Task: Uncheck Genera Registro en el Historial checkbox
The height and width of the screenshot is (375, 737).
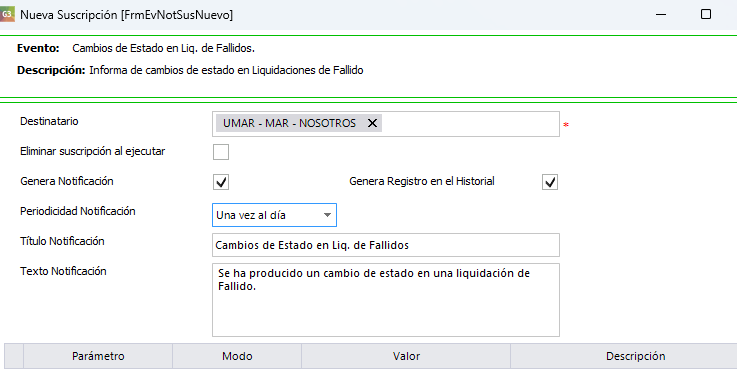Action: point(550,182)
